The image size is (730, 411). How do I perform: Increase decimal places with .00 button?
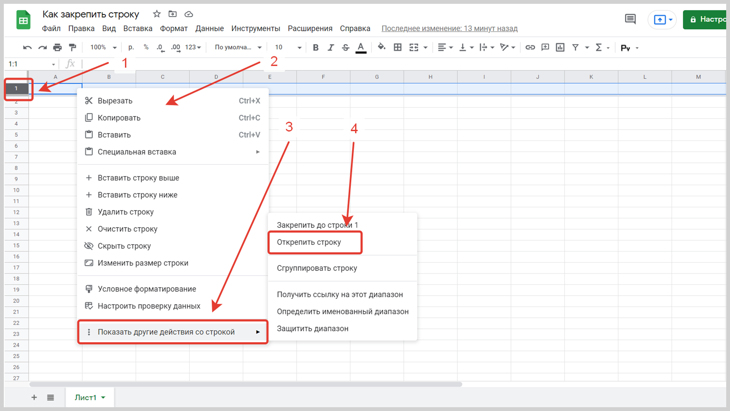[176, 47]
